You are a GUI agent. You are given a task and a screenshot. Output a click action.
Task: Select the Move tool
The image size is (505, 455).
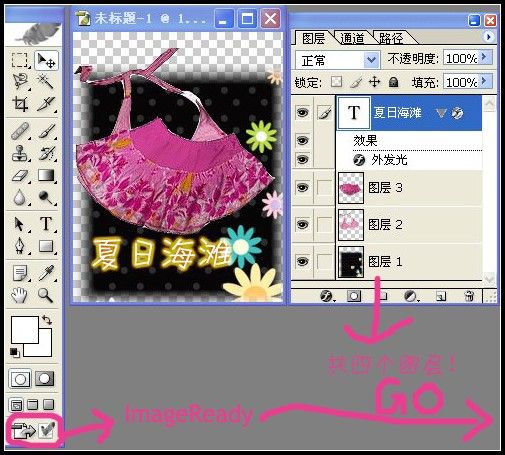pyautogui.click(x=46, y=61)
